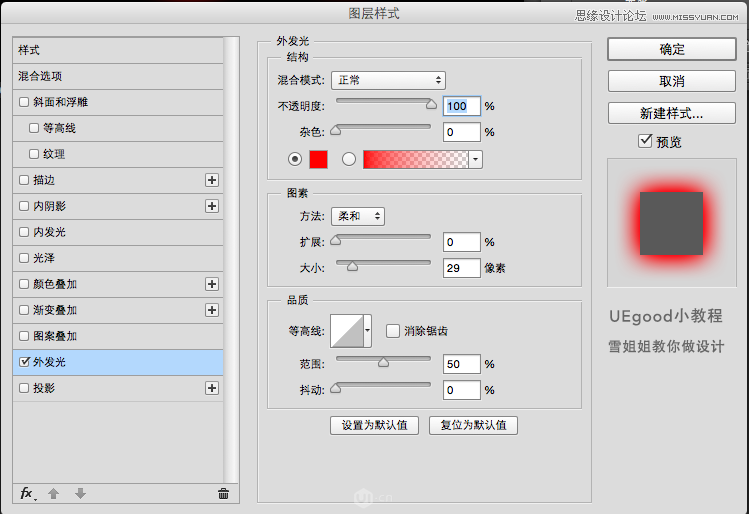The image size is (749, 514).
Task: Open the 混合模式 dropdown showing 正常
Action: pos(388,80)
